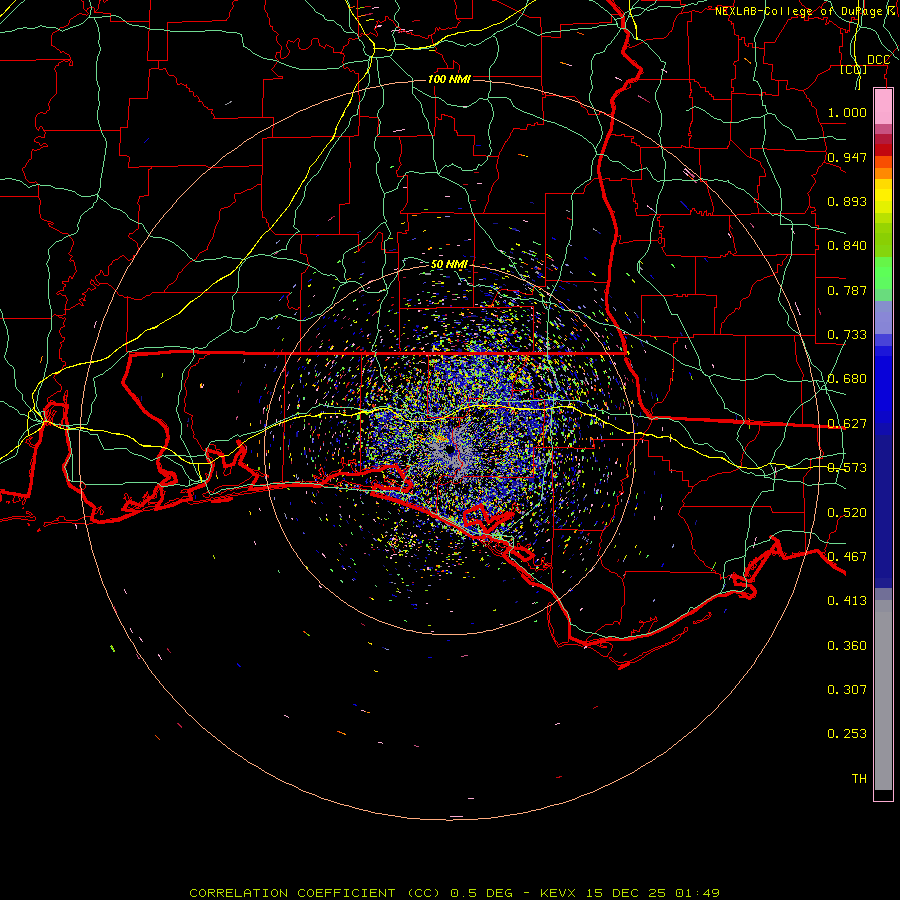Click the 0.253 legend value
This screenshot has height=900, width=900.
tap(847, 734)
